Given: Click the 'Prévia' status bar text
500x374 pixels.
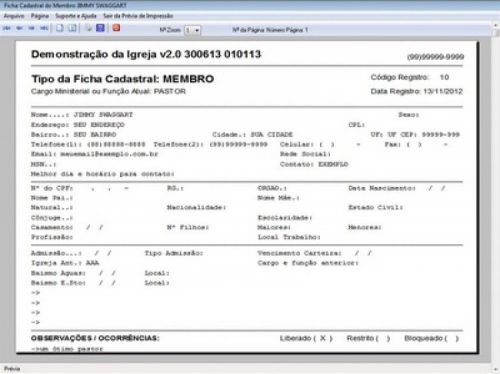Looking at the screenshot, I should pos(12,369).
